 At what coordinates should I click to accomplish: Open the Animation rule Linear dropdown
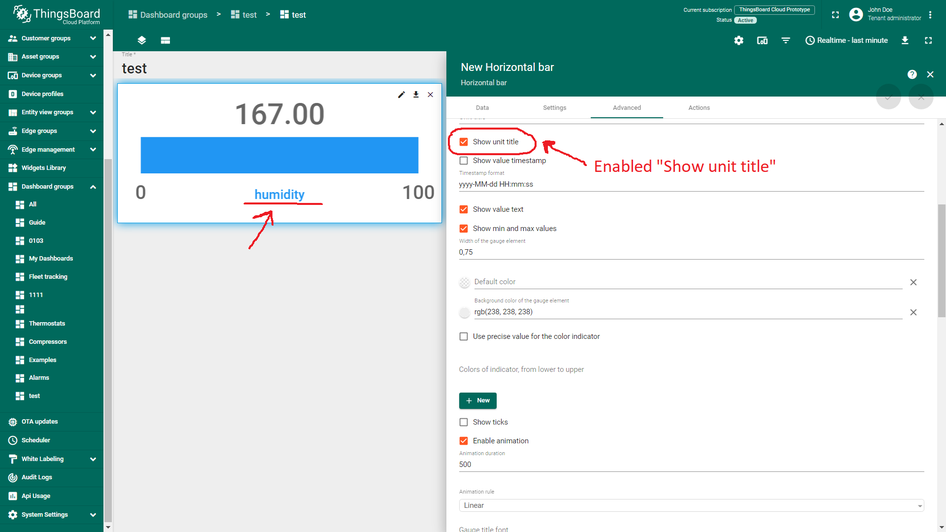[x=691, y=505]
